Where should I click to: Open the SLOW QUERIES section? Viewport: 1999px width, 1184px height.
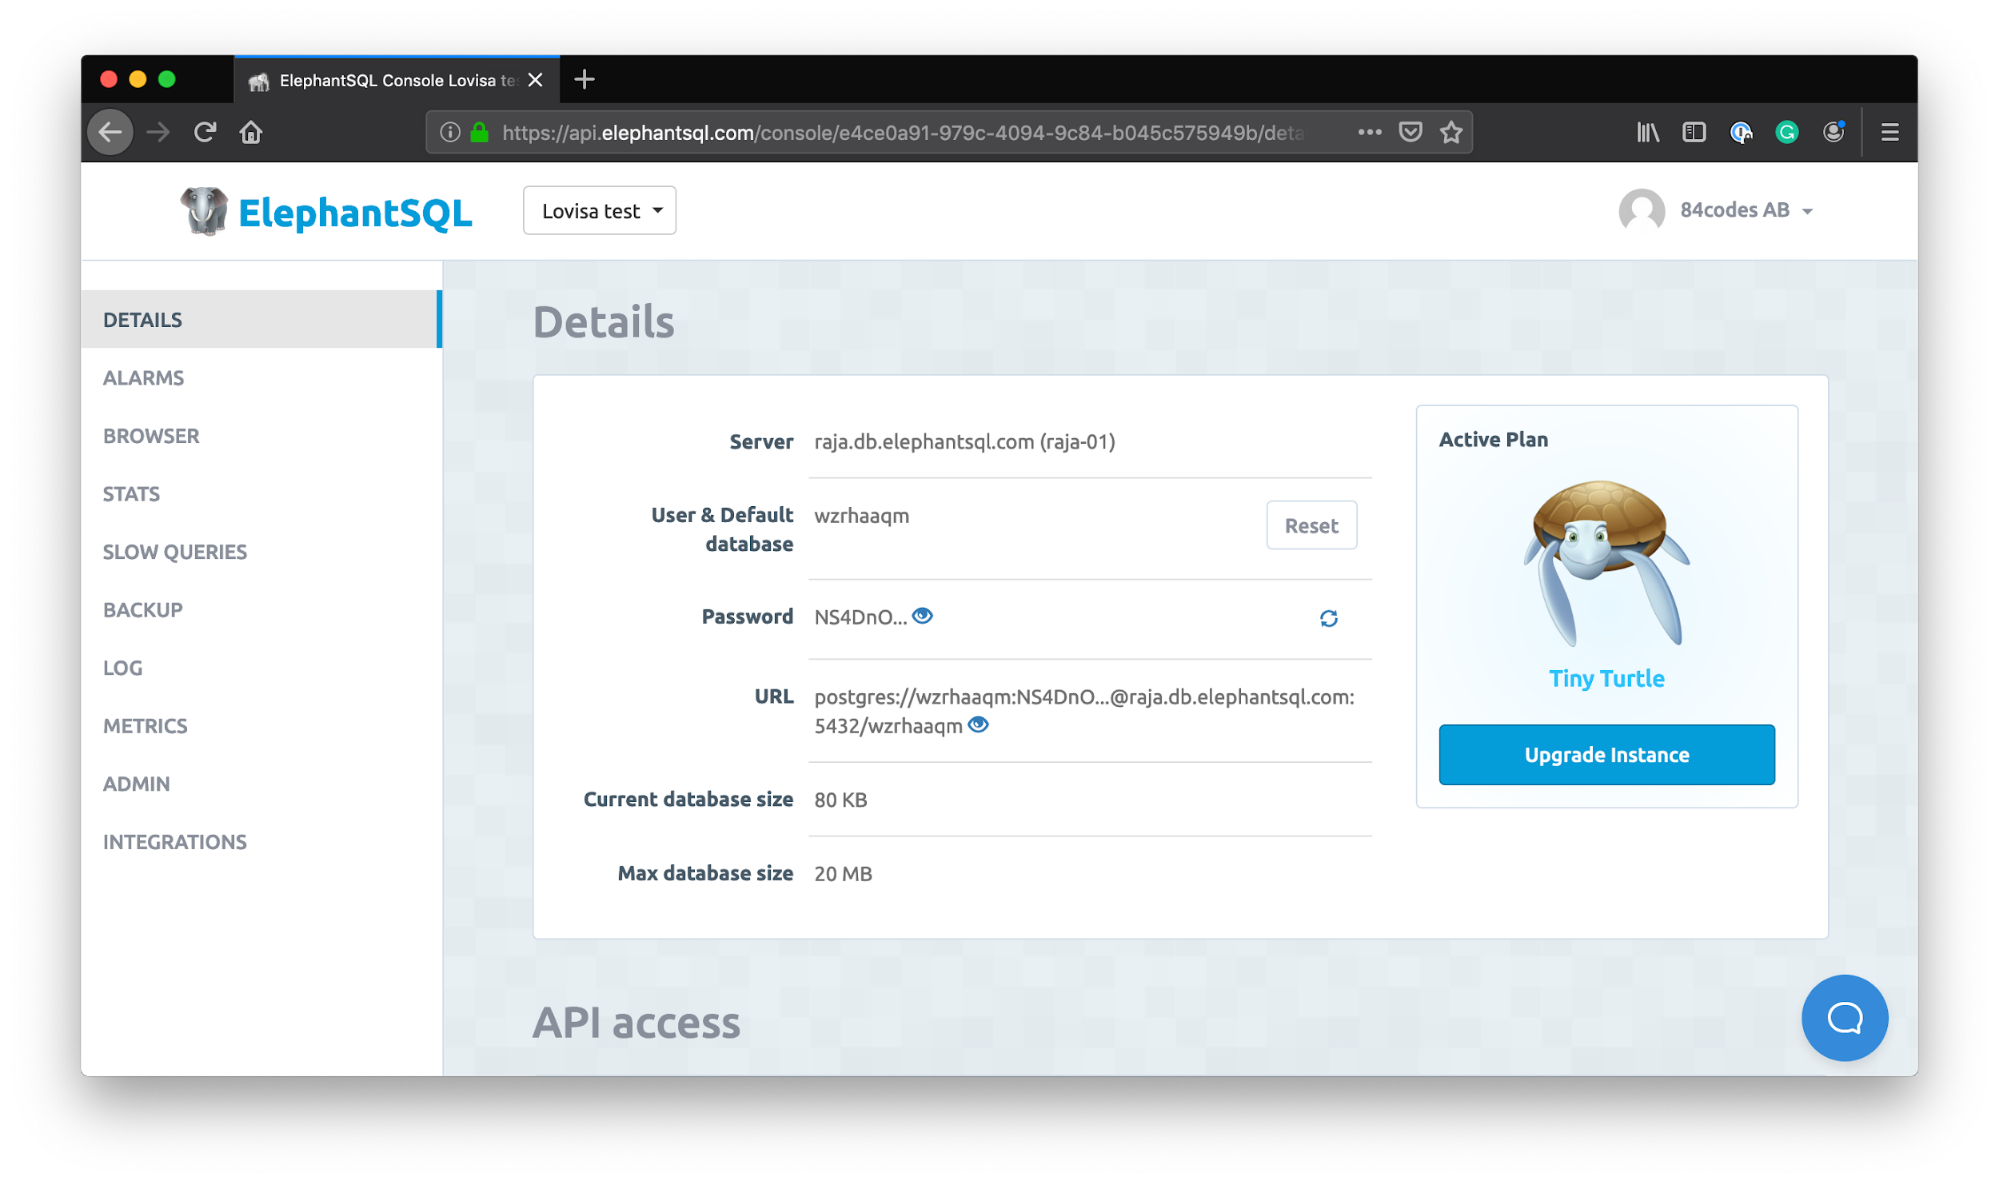click(175, 552)
